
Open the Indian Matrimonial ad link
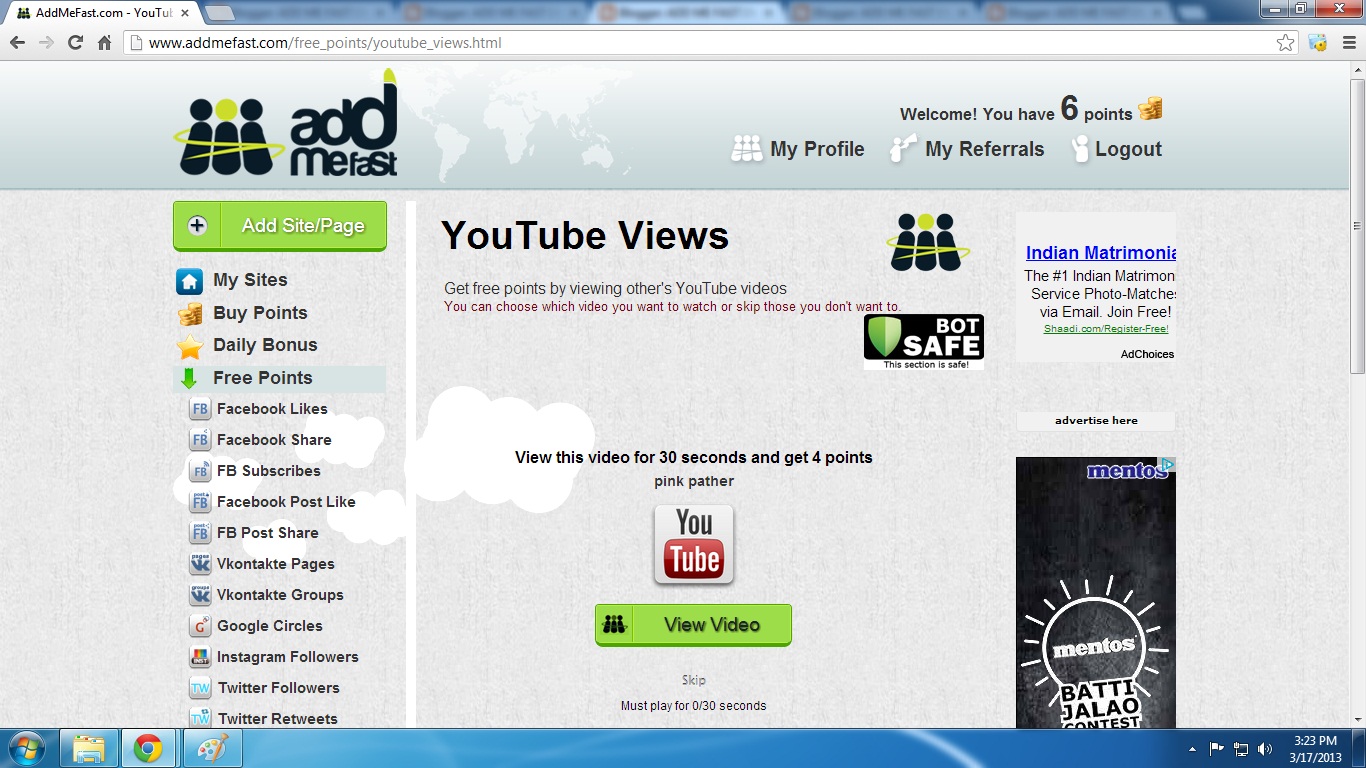click(1100, 253)
